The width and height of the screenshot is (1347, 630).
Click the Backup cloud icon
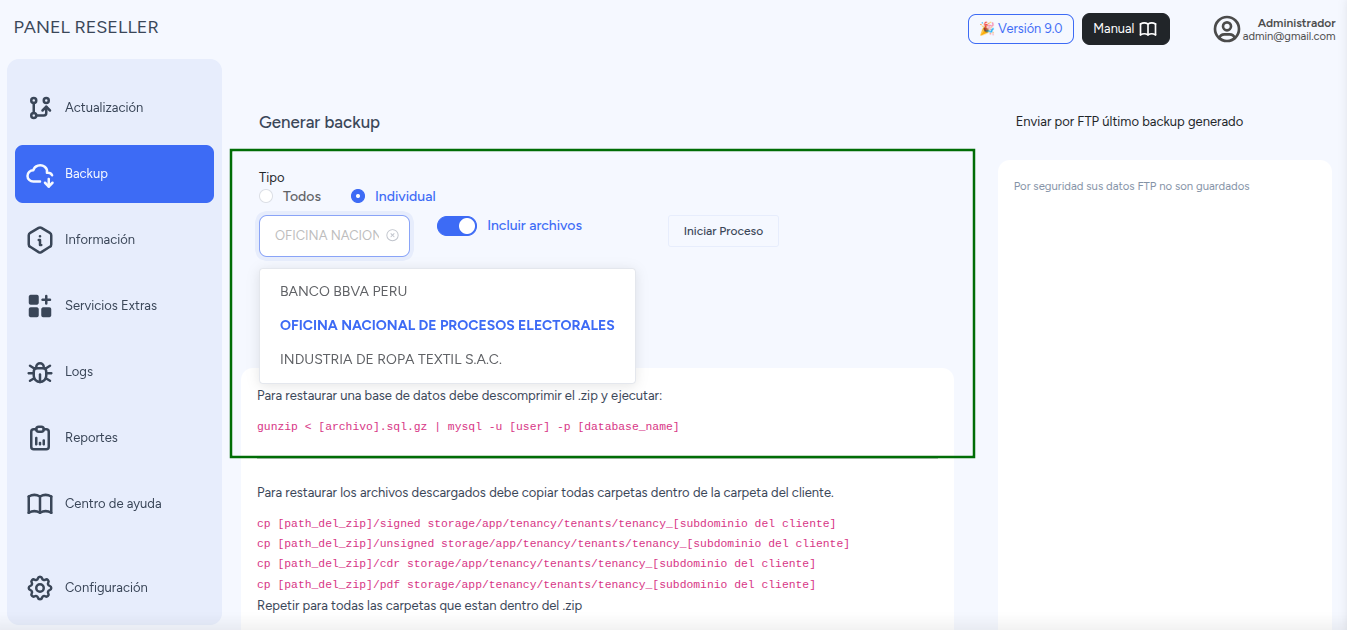40,174
